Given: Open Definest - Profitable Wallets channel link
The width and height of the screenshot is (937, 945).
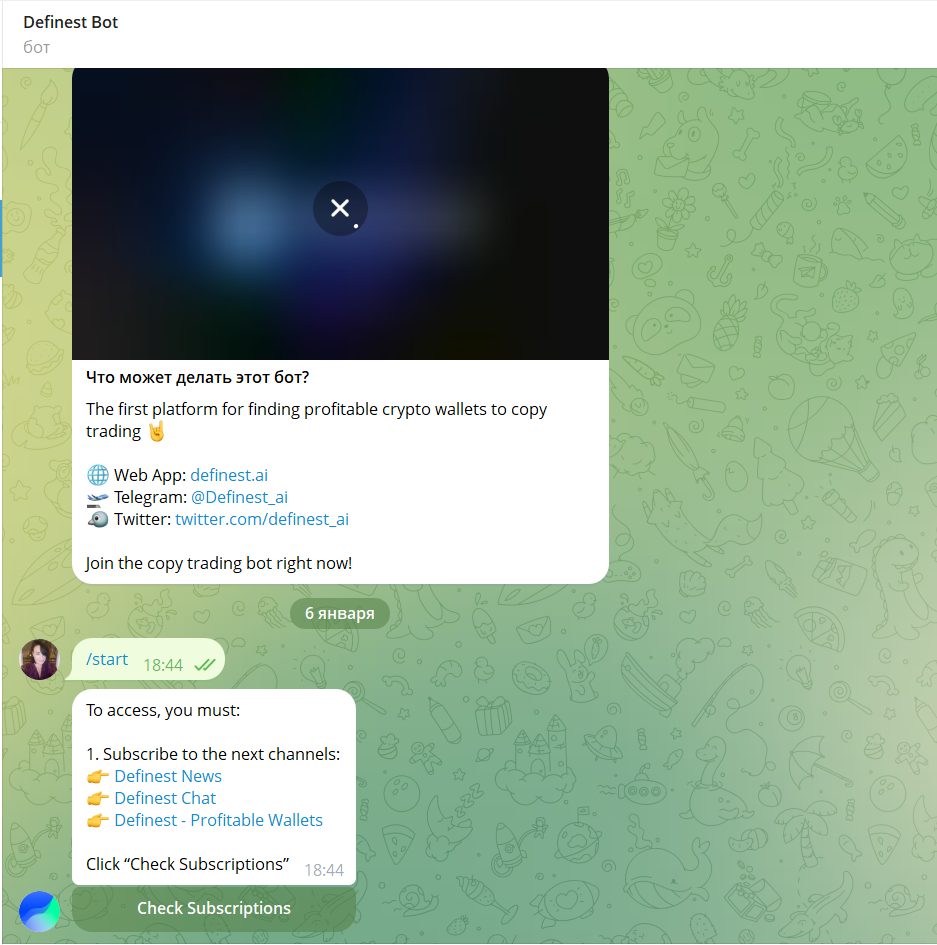Looking at the screenshot, I should click(x=219, y=820).
